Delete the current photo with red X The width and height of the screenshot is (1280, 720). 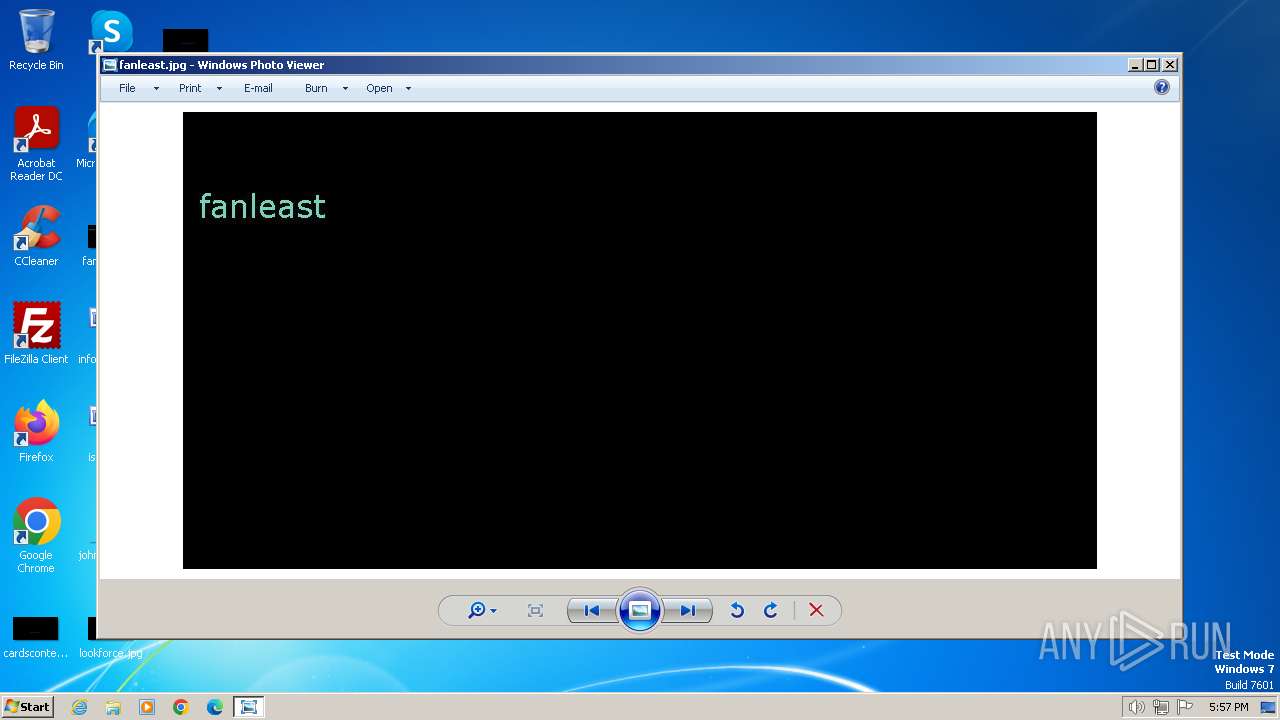pos(816,611)
